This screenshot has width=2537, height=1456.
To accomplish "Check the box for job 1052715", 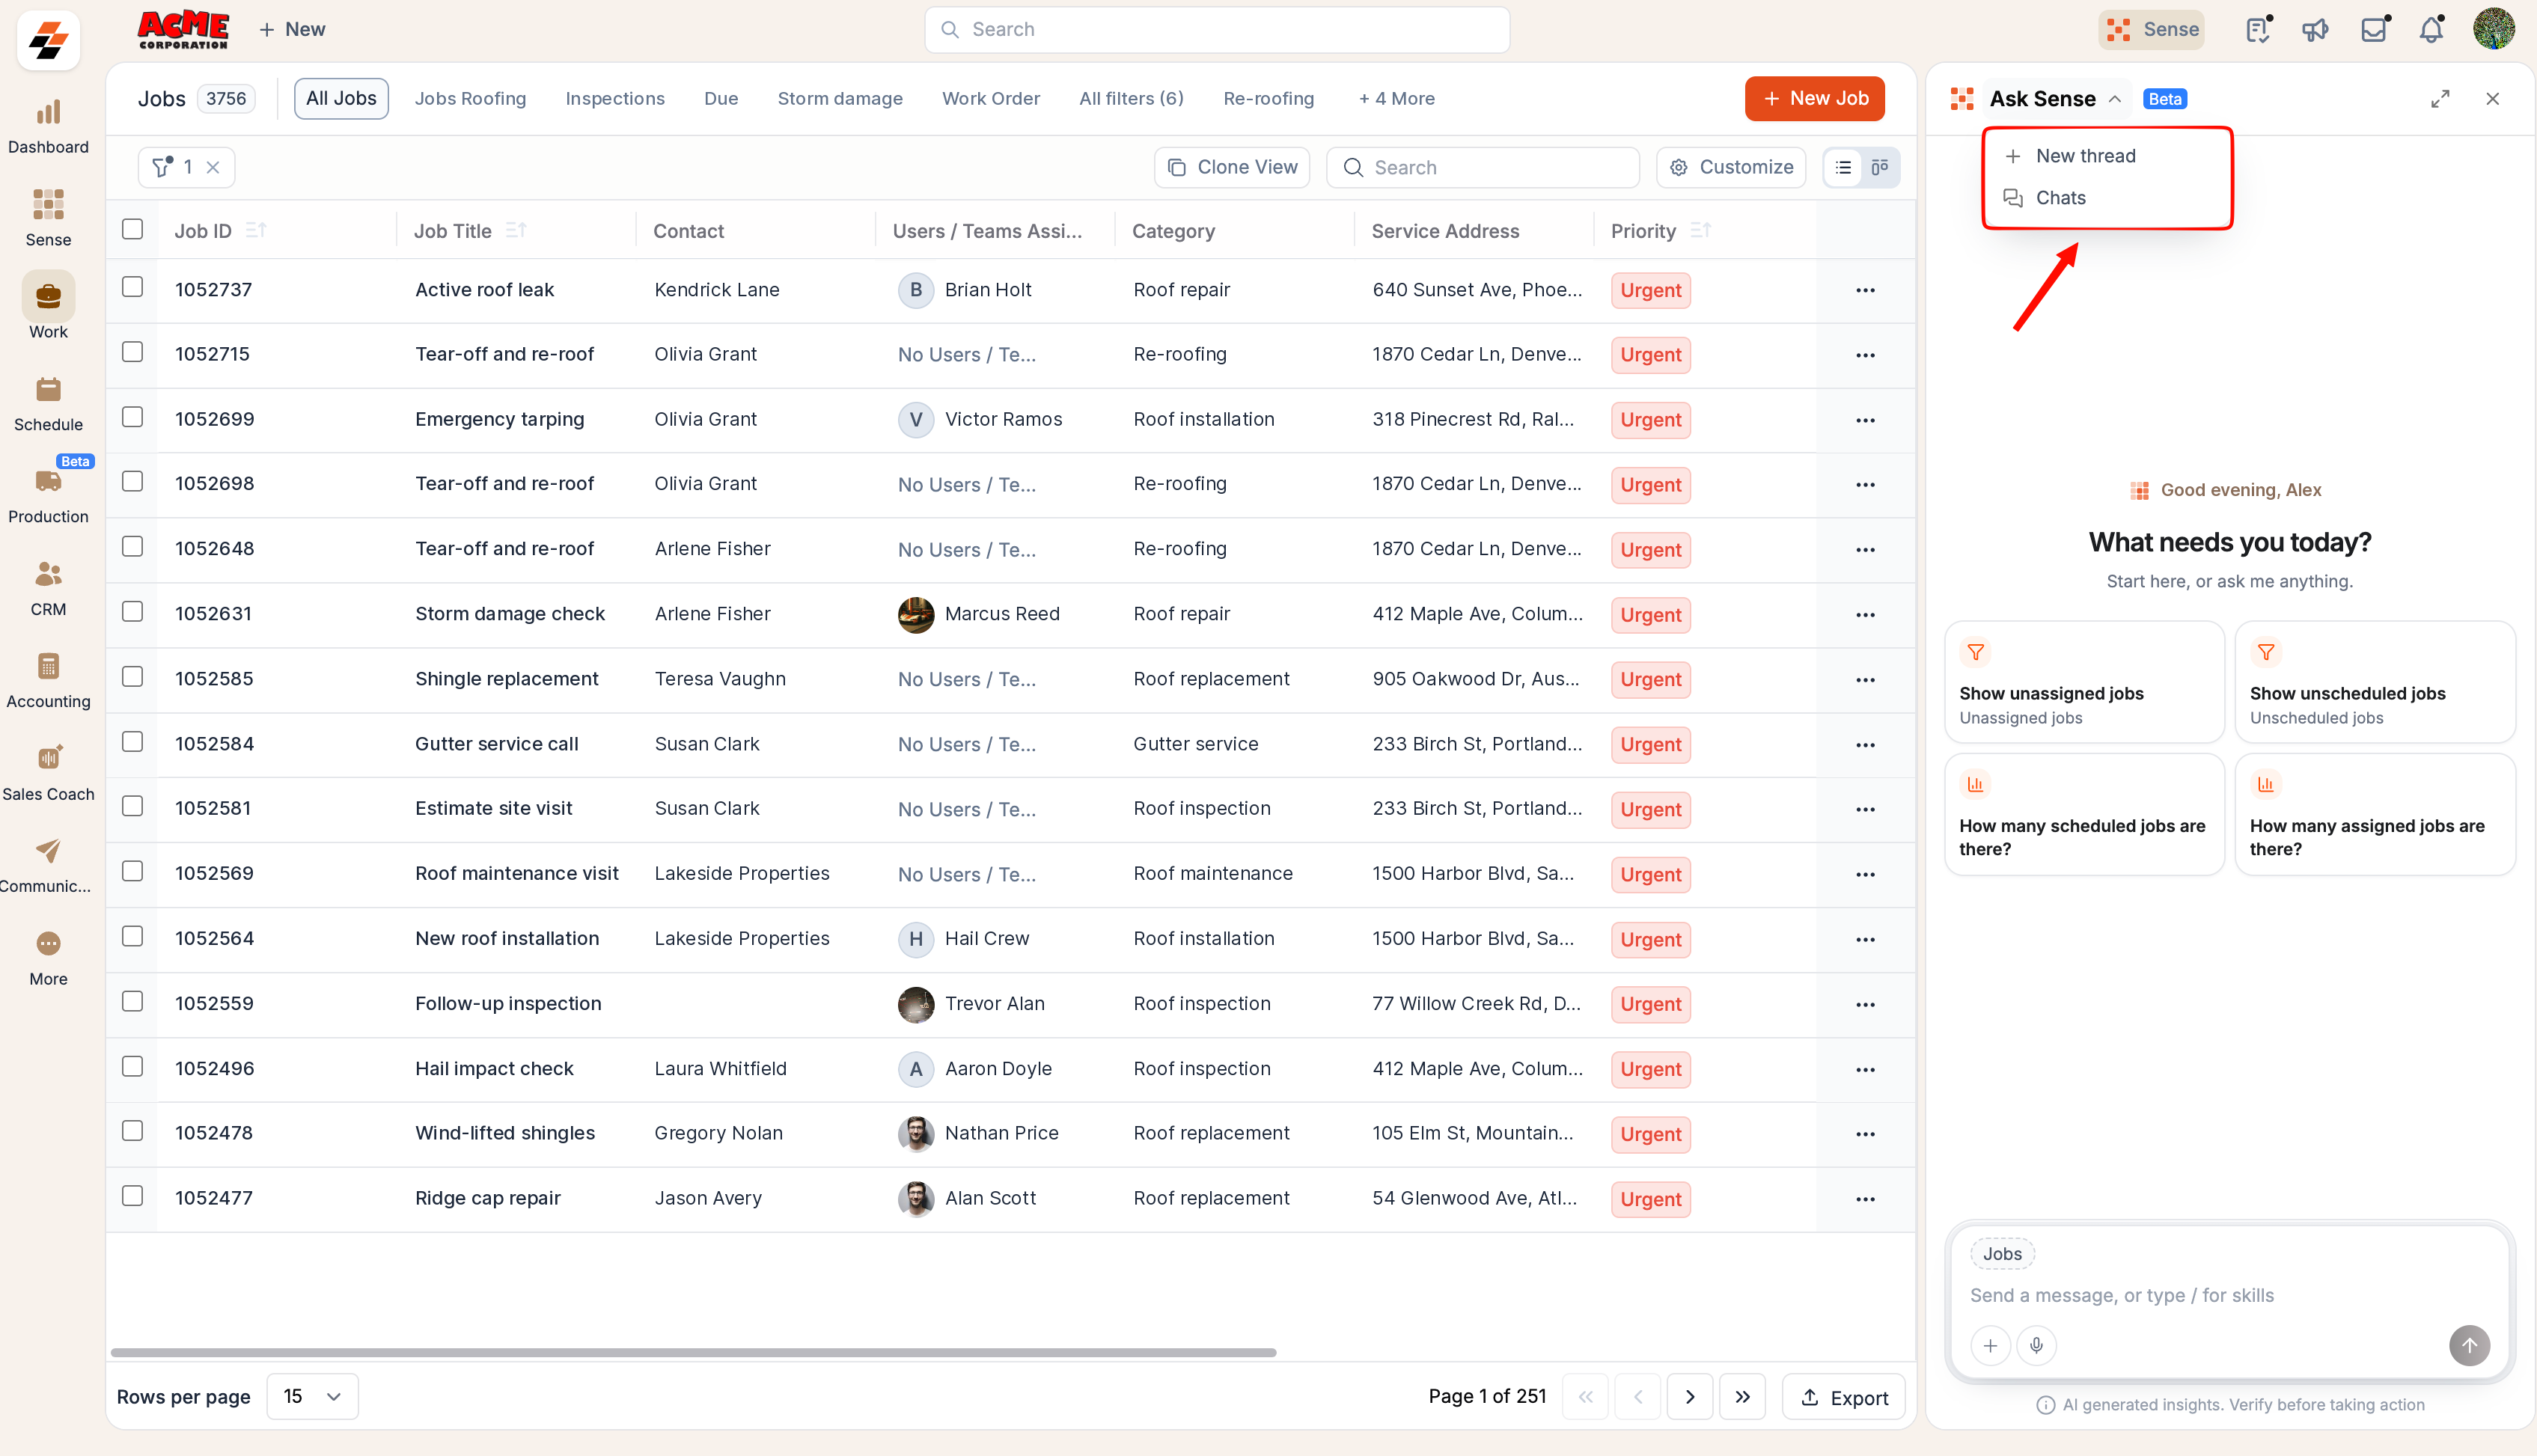I will point(132,352).
